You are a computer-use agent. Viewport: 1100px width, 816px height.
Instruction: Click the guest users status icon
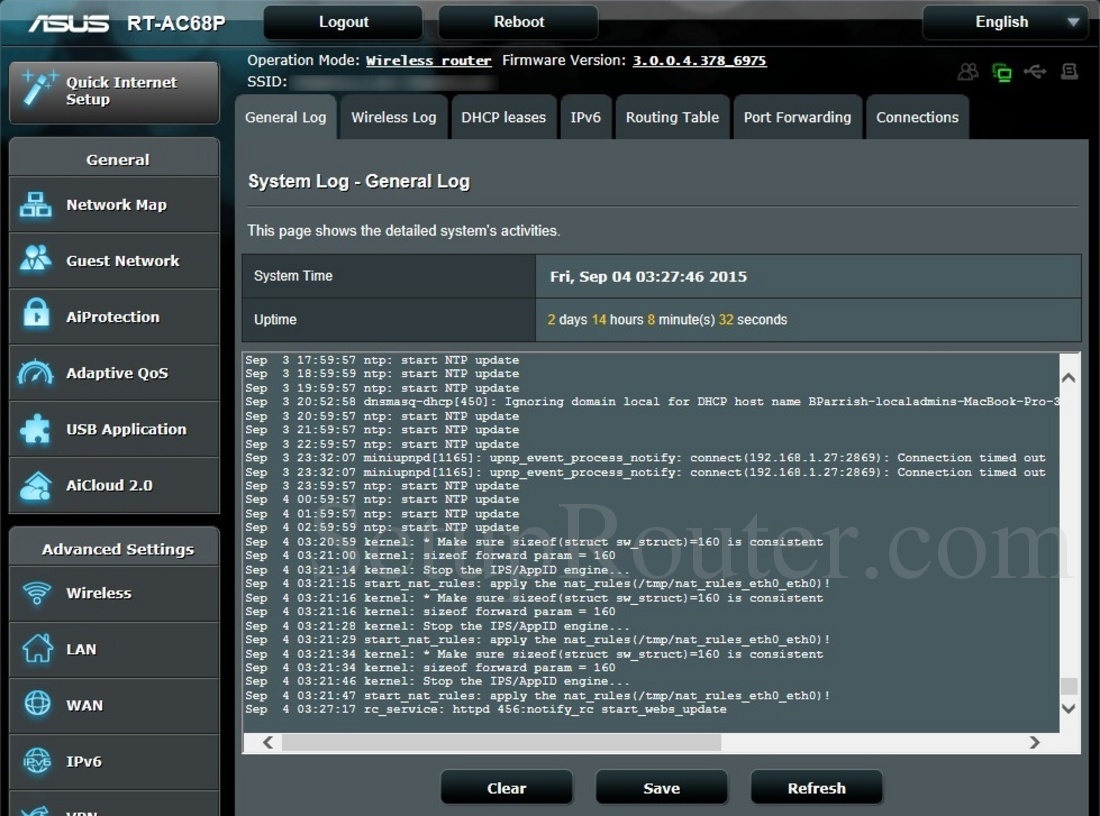tap(968, 72)
